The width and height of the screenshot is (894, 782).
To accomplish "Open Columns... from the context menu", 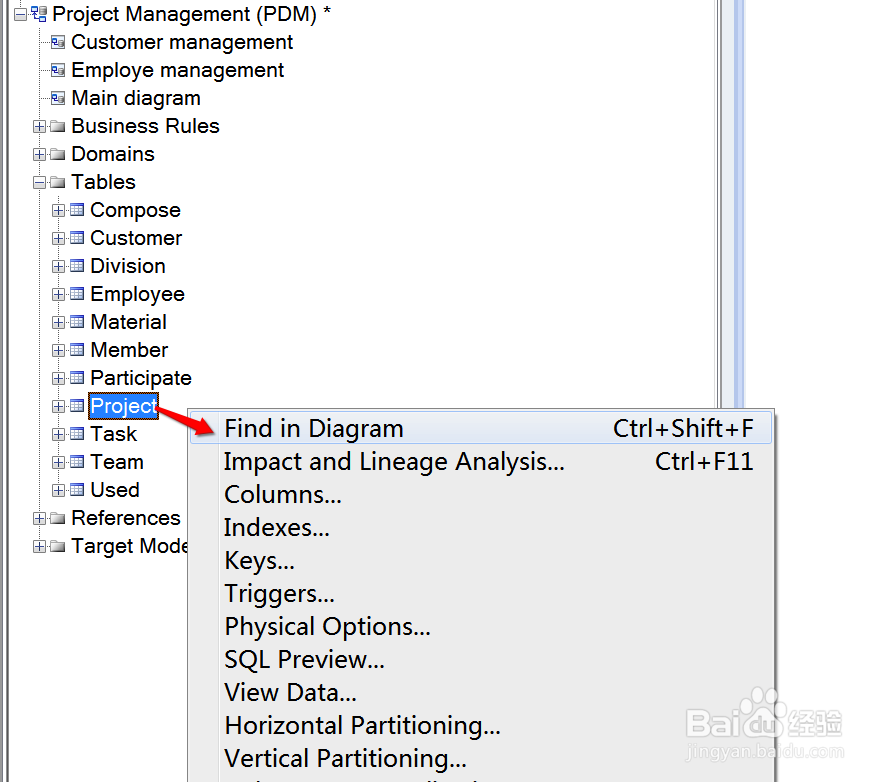I will [481, 495].
